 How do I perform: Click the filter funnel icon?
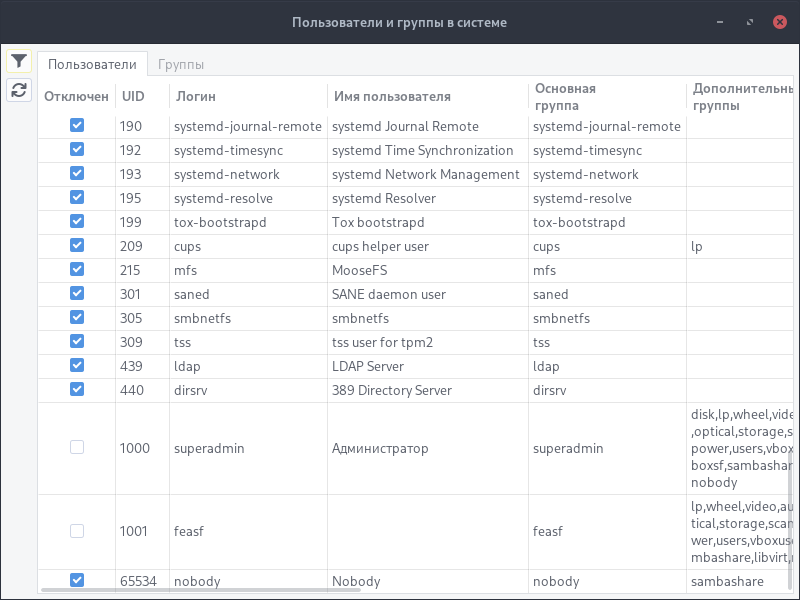(19, 61)
